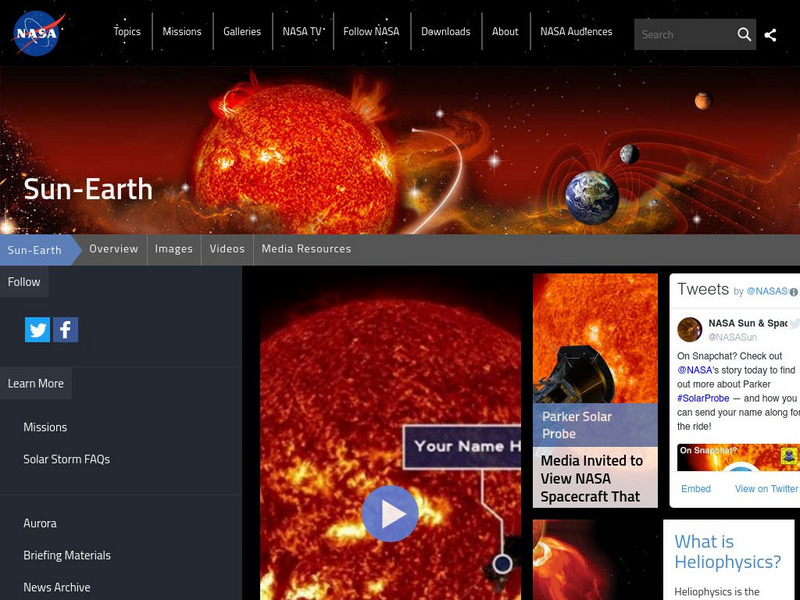Click View on Twitter link
Viewport: 800px width, 600px height.
click(x=766, y=489)
